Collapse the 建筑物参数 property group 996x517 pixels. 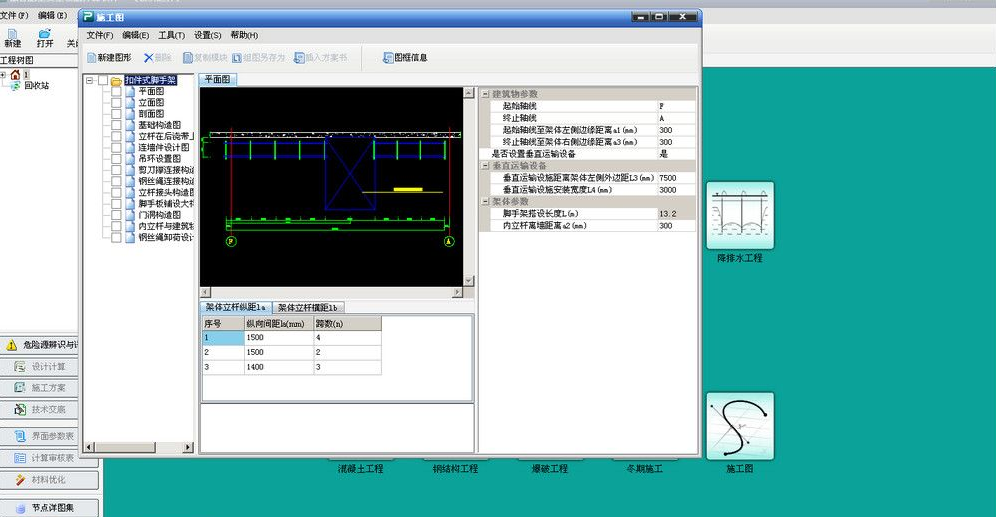486,94
